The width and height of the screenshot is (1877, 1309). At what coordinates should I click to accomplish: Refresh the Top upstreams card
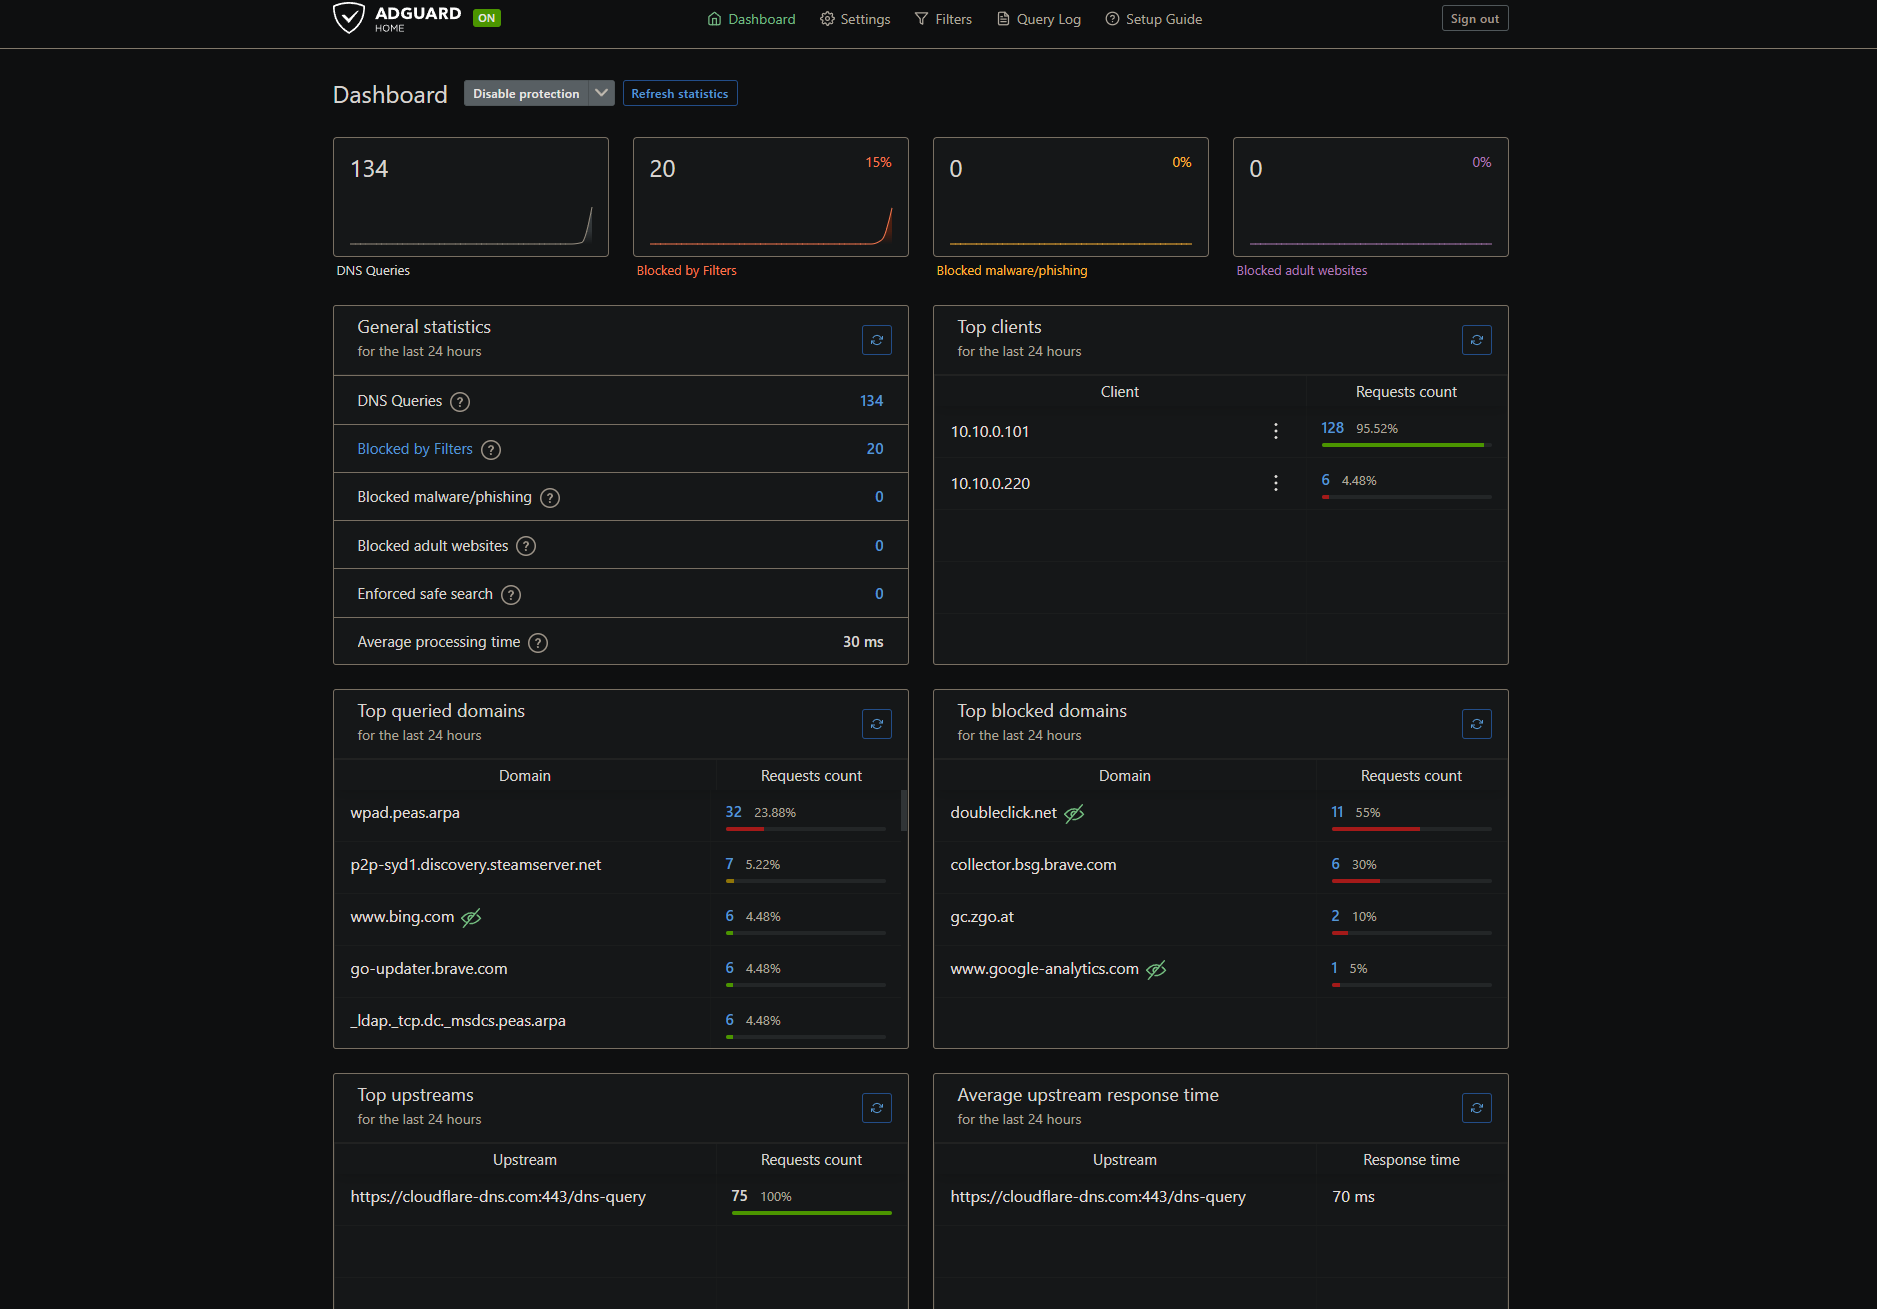point(877,1108)
